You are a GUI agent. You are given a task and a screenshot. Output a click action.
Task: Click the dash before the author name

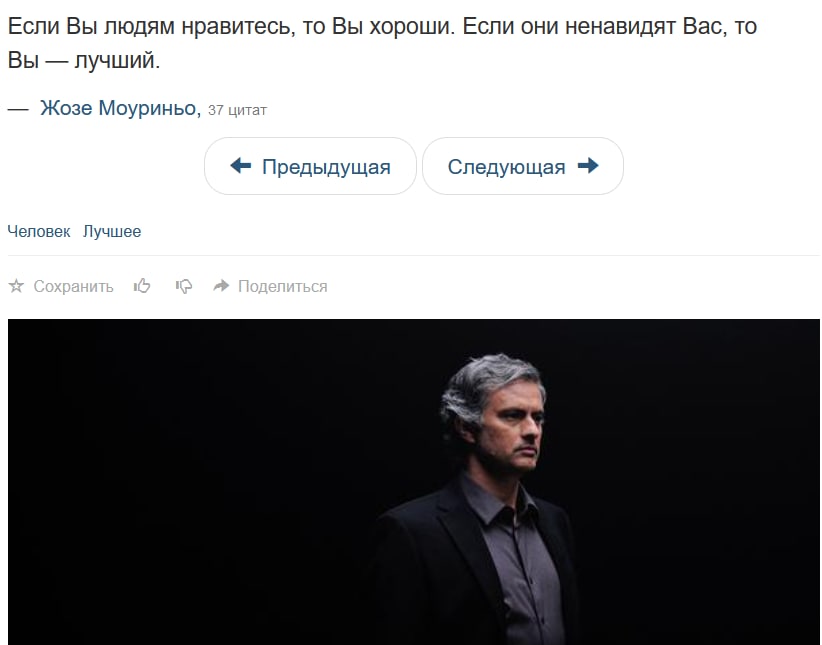pos(18,109)
